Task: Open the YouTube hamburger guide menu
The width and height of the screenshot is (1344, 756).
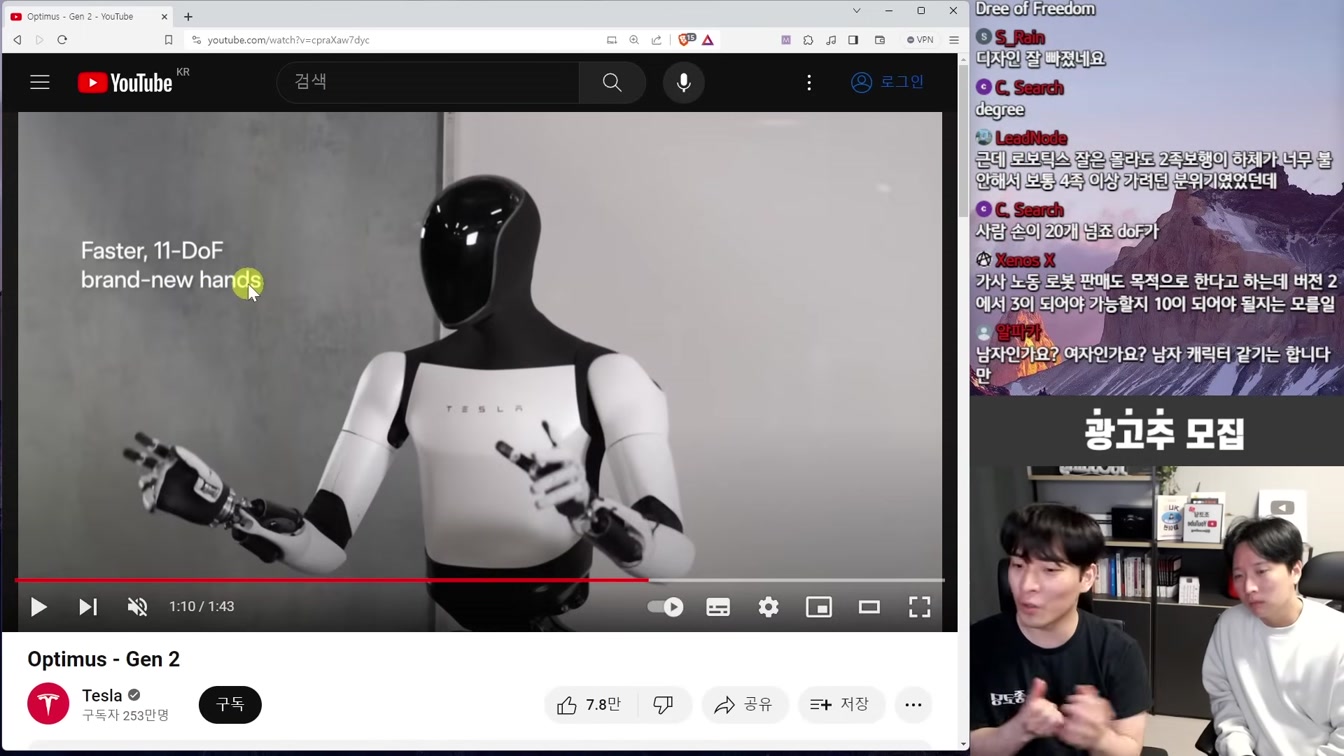Action: (40, 82)
